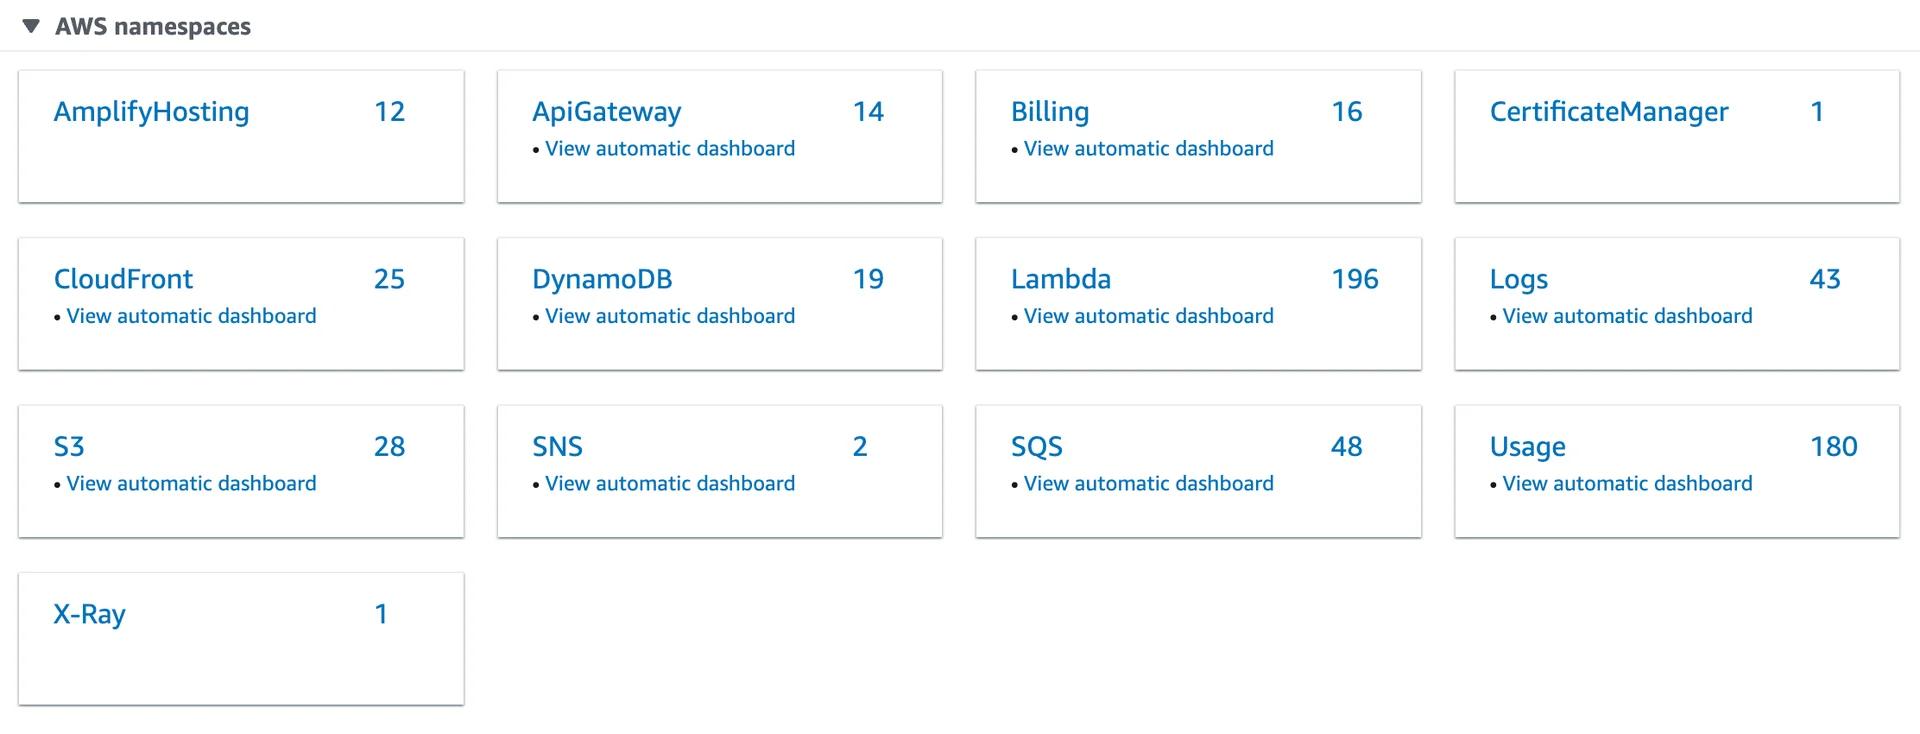The height and width of the screenshot is (734, 1920).
Task: View automatic dashboard for SNS
Action: click(669, 483)
